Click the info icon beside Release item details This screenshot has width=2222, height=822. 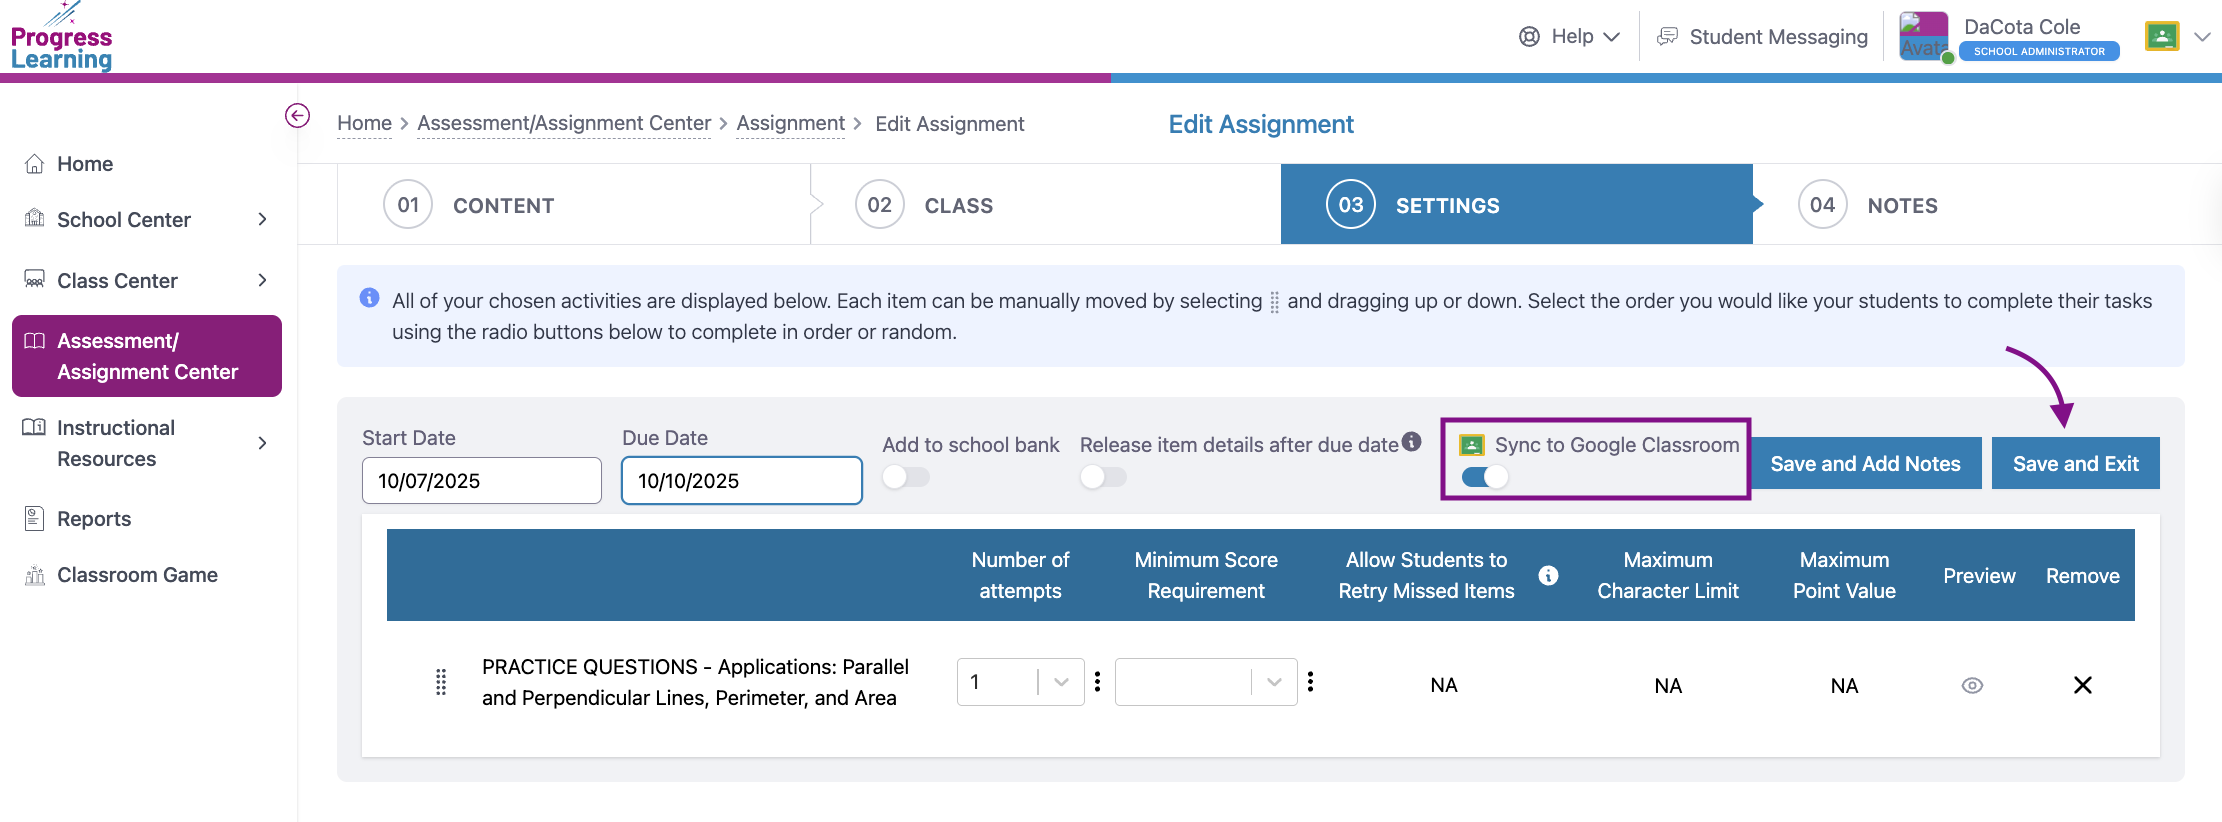pos(1411,442)
